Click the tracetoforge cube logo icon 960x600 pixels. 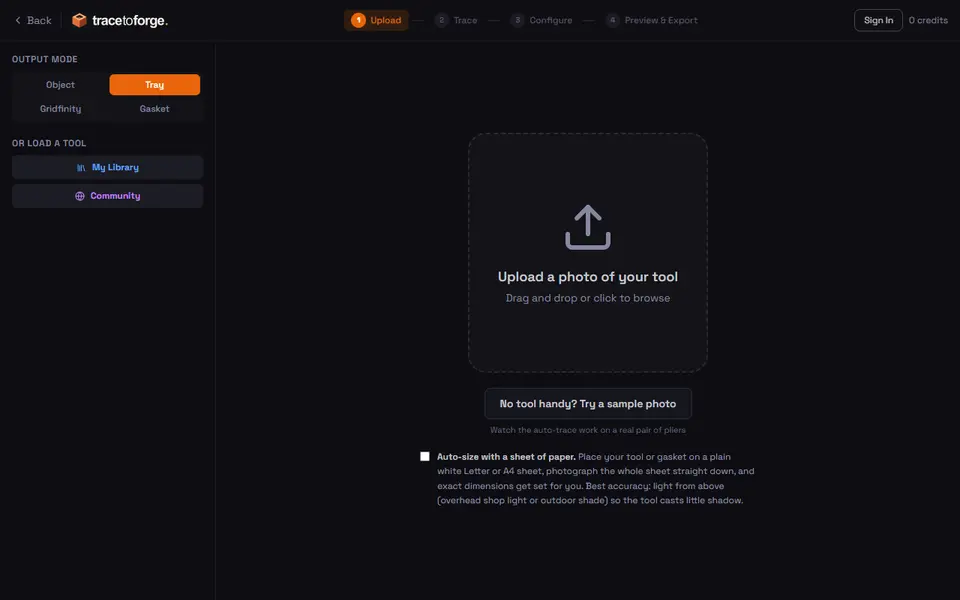tap(79, 20)
